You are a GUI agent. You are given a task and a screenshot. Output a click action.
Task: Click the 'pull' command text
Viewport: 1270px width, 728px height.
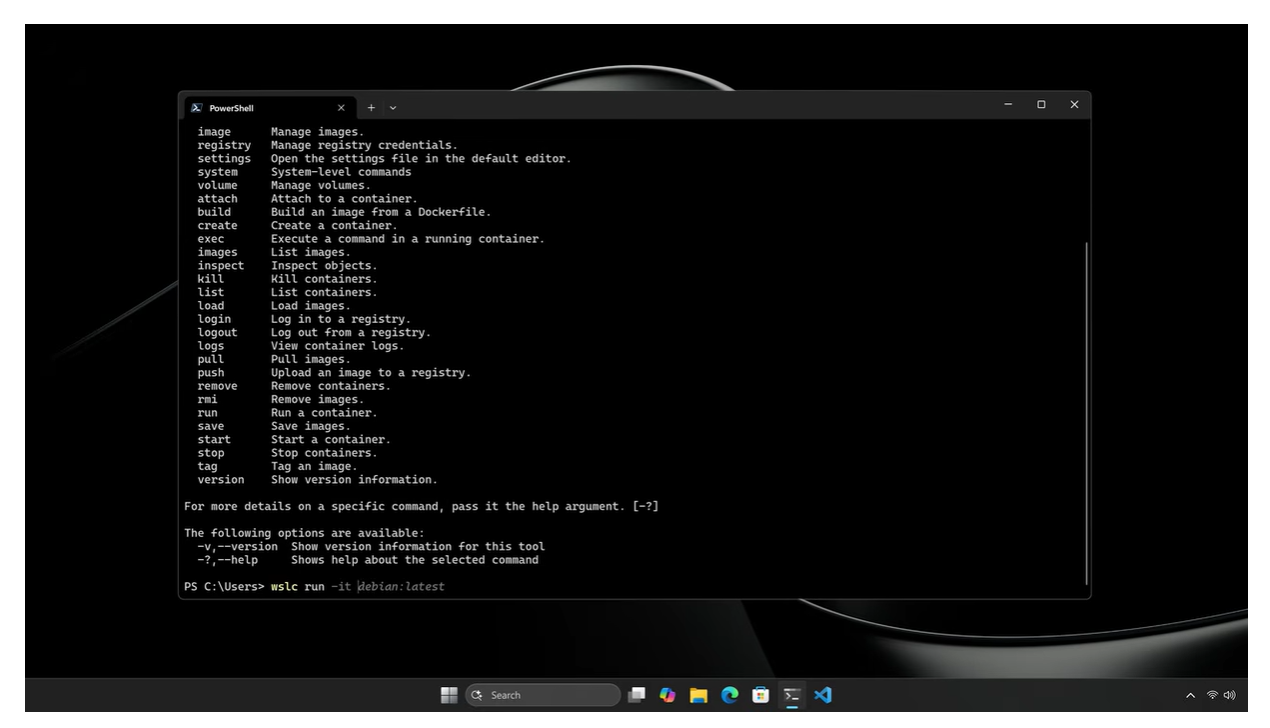211,359
